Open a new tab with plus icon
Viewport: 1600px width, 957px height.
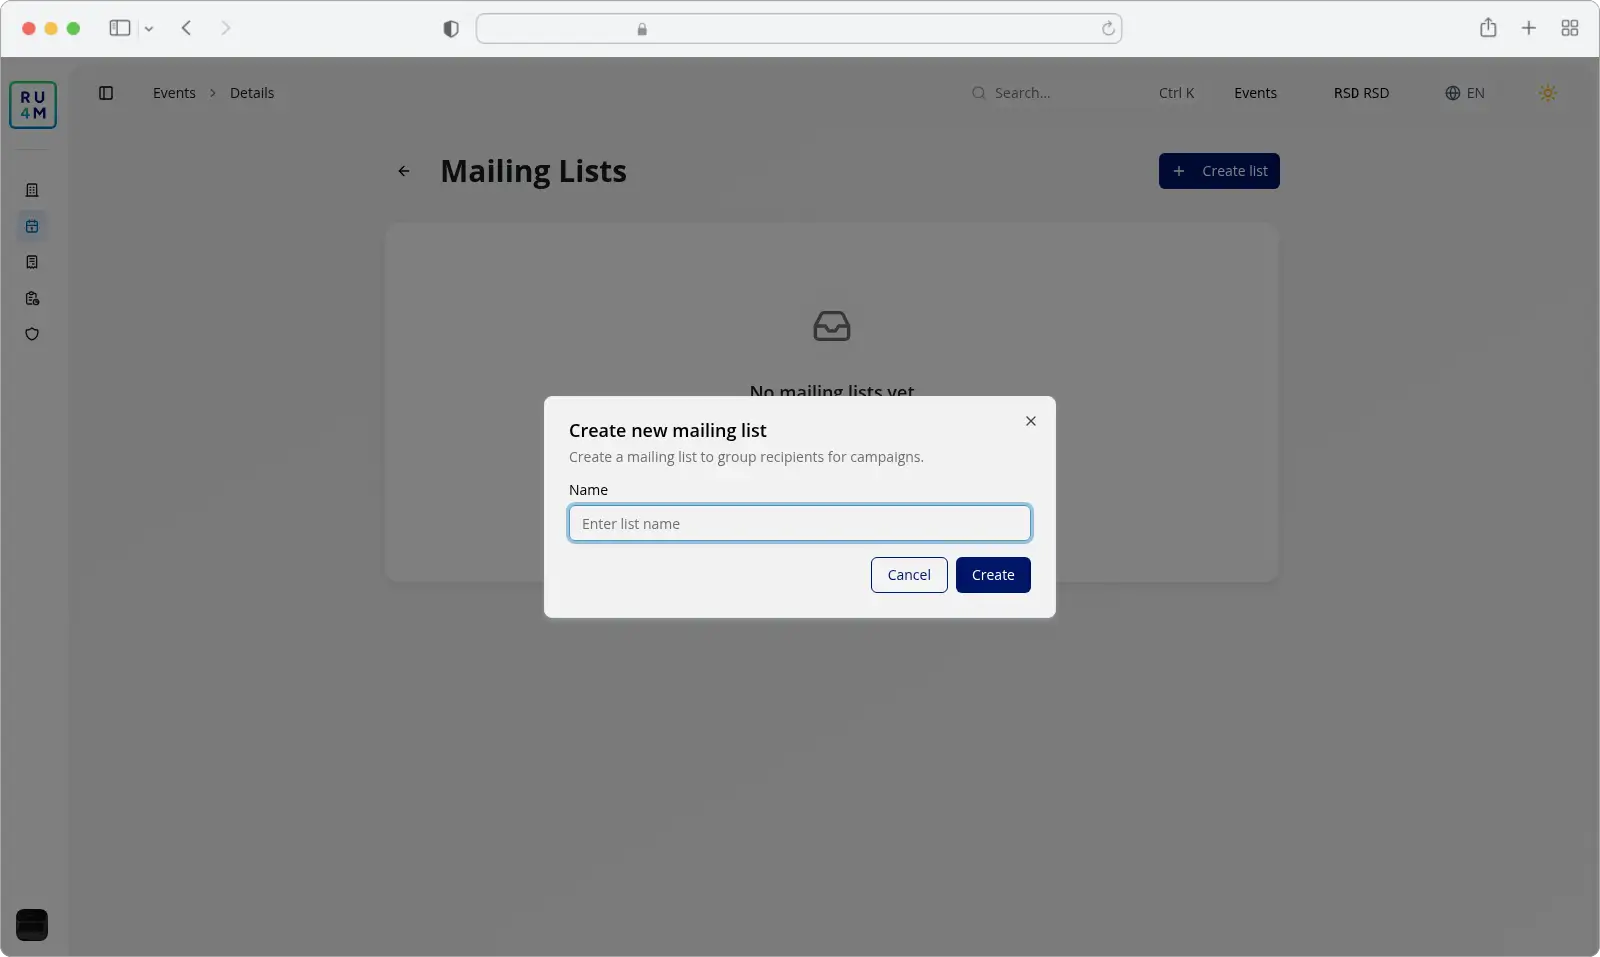[x=1529, y=28]
